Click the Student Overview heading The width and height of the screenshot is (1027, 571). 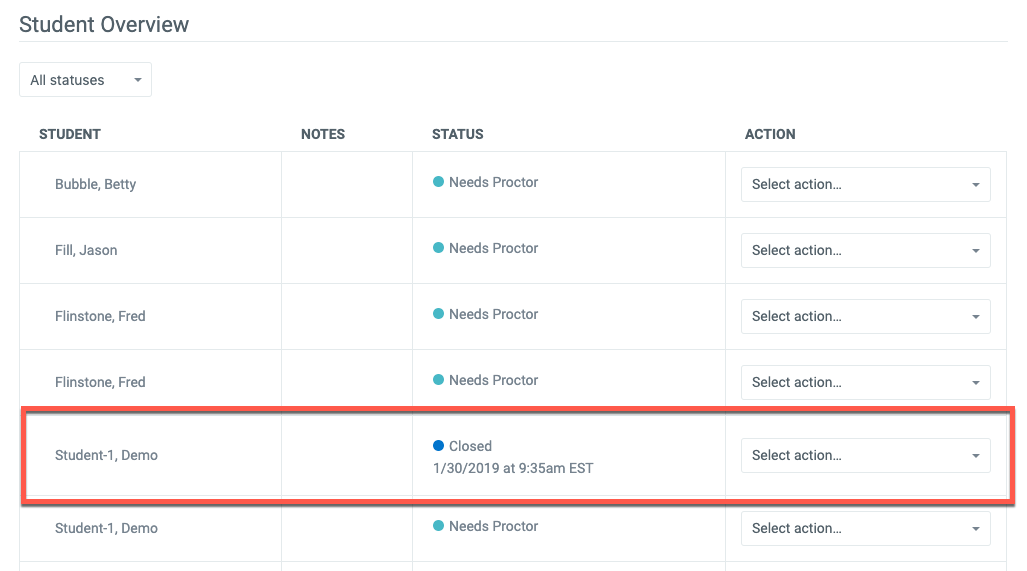pos(104,24)
